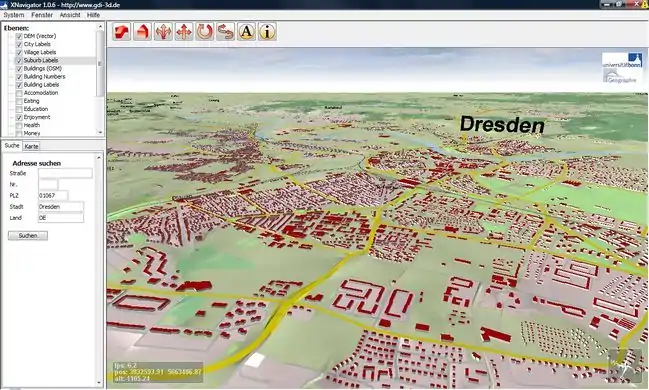Viewport: 649px width, 390px height.
Task: Toggle the Building Numbers layer checkbox
Action: click(x=19, y=77)
